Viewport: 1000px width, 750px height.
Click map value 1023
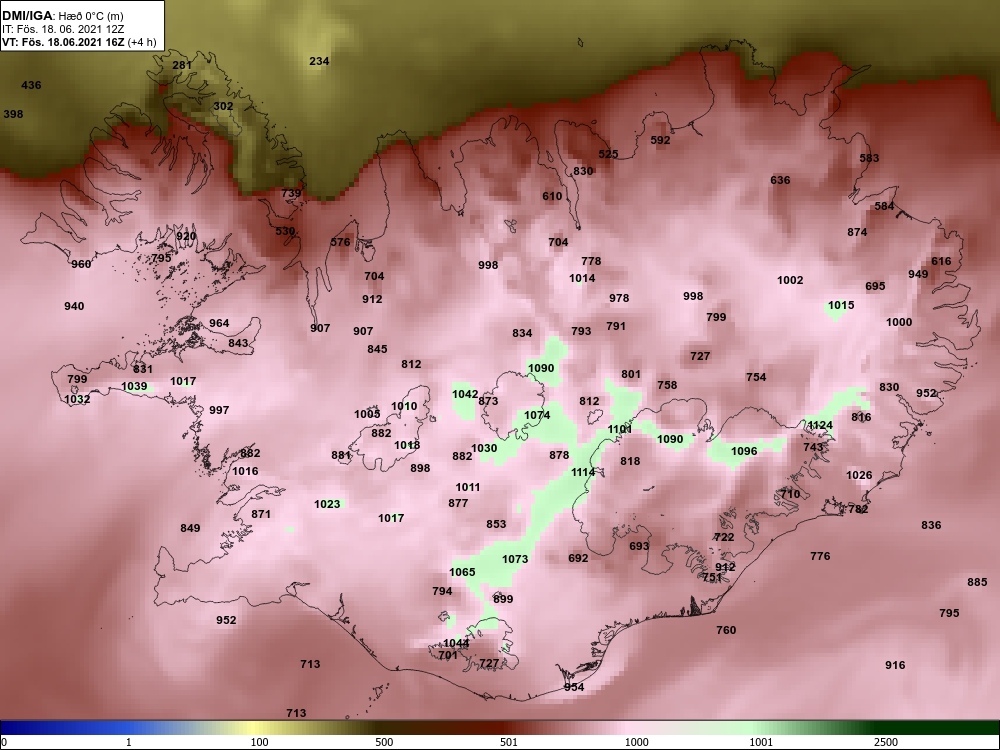327,504
